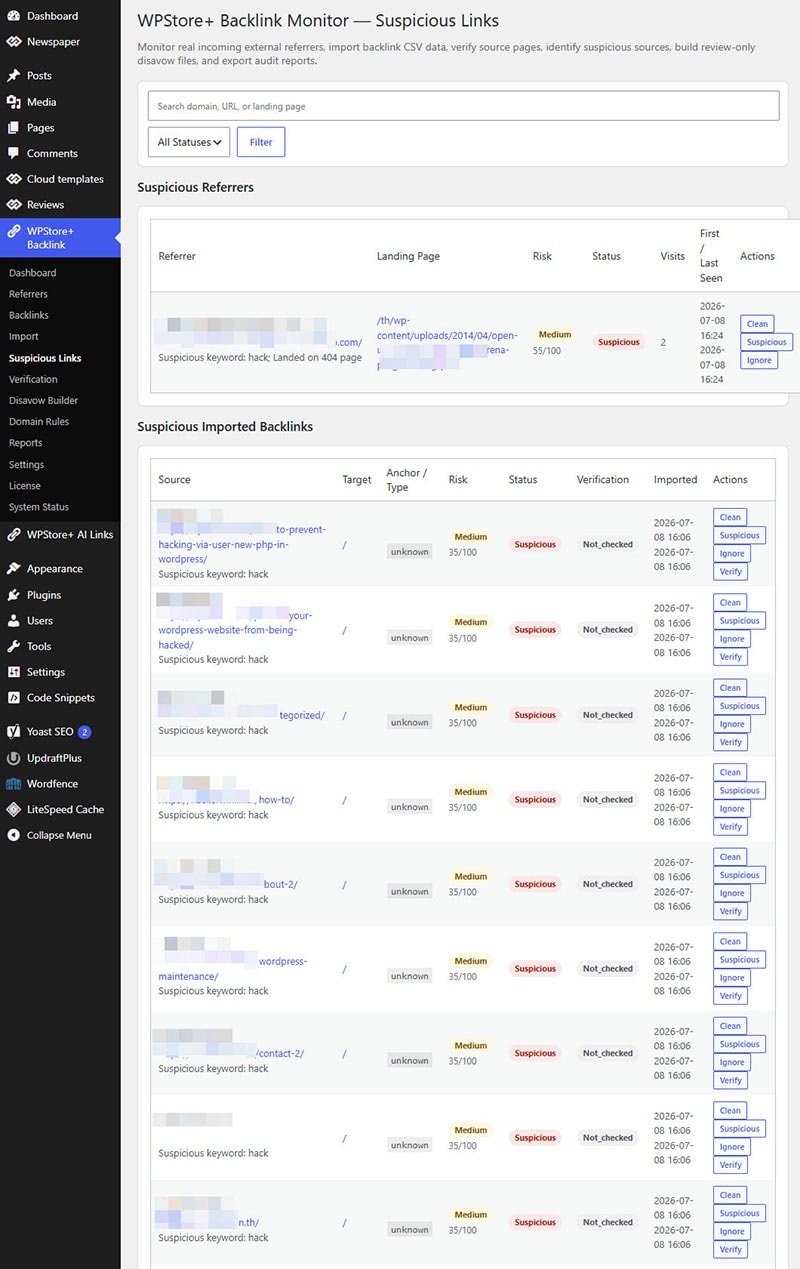Click the Code Snippets icon

pos(13,698)
